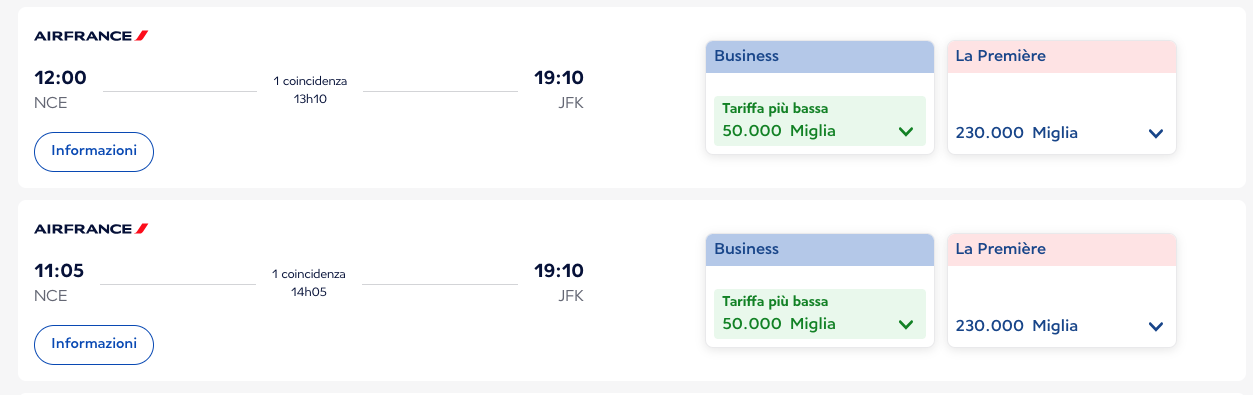The width and height of the screenshot is (1253, 395).
Task: Select Business header on 12:00 flight
Action: coord(820,56)
